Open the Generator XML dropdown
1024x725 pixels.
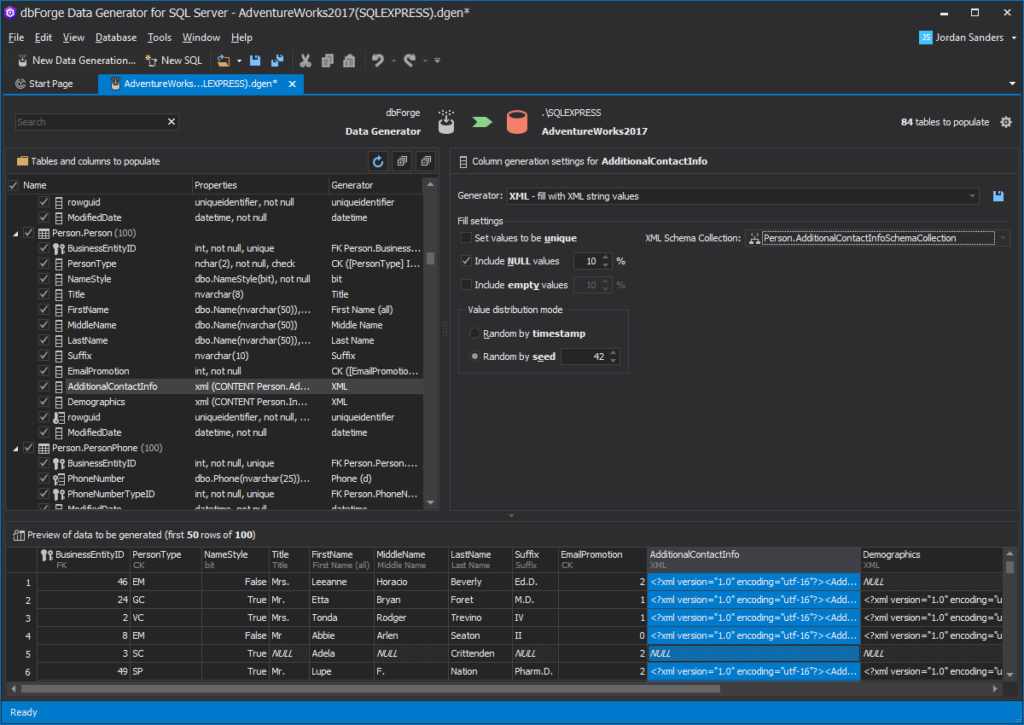coord(972,196)
